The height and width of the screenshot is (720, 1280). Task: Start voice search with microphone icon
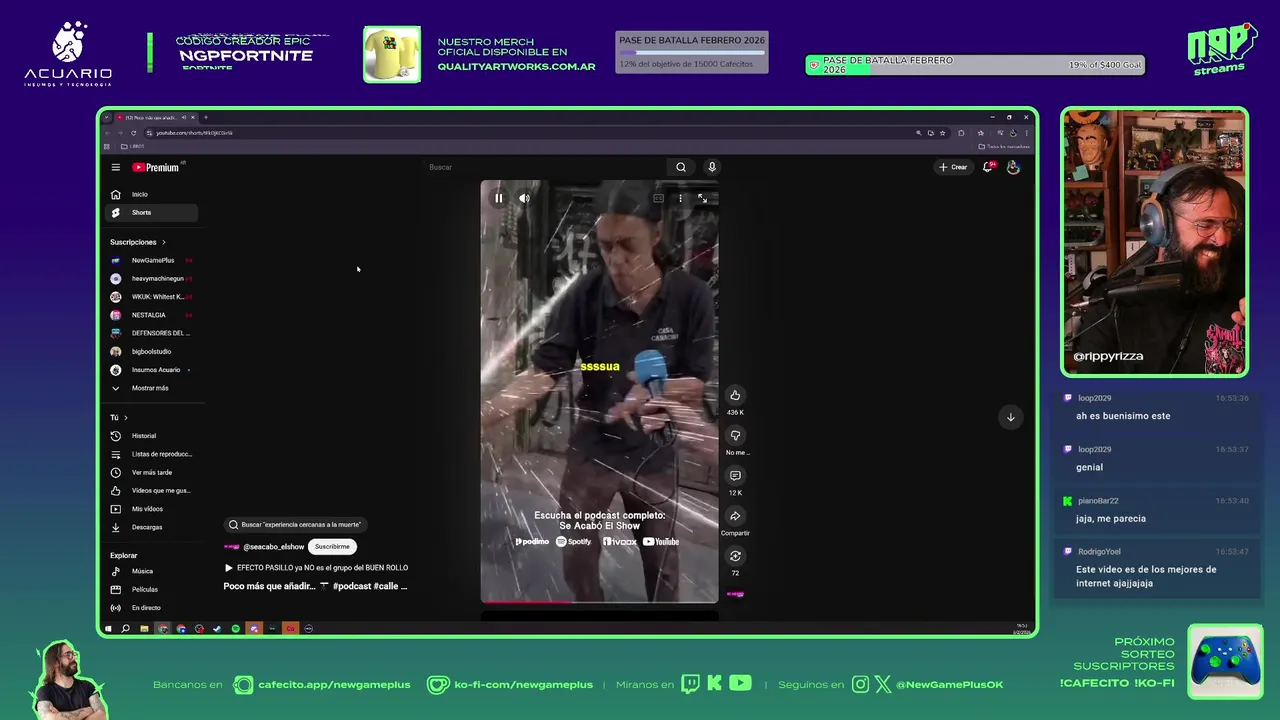(x=712, y=167)
